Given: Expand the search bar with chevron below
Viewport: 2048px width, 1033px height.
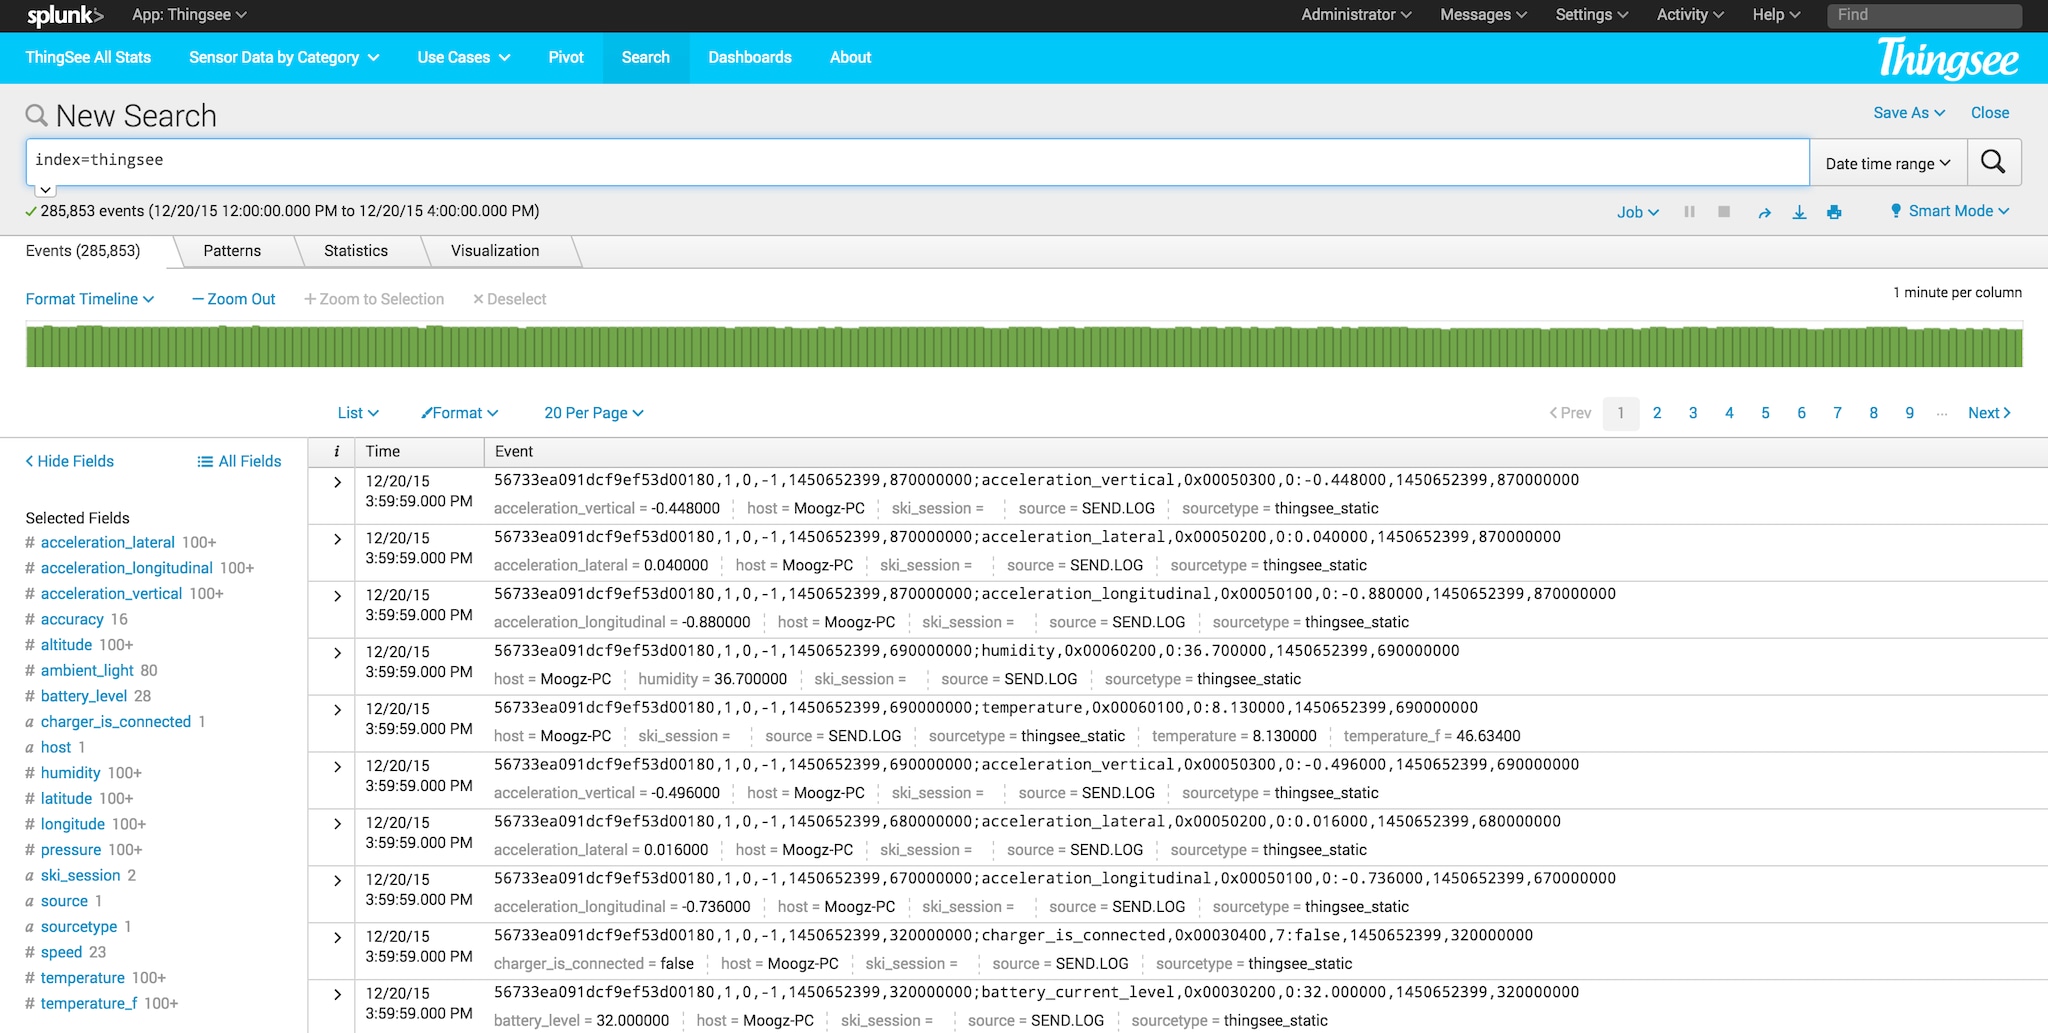Looking at the screenshot, I should click(x=45, y=189).
